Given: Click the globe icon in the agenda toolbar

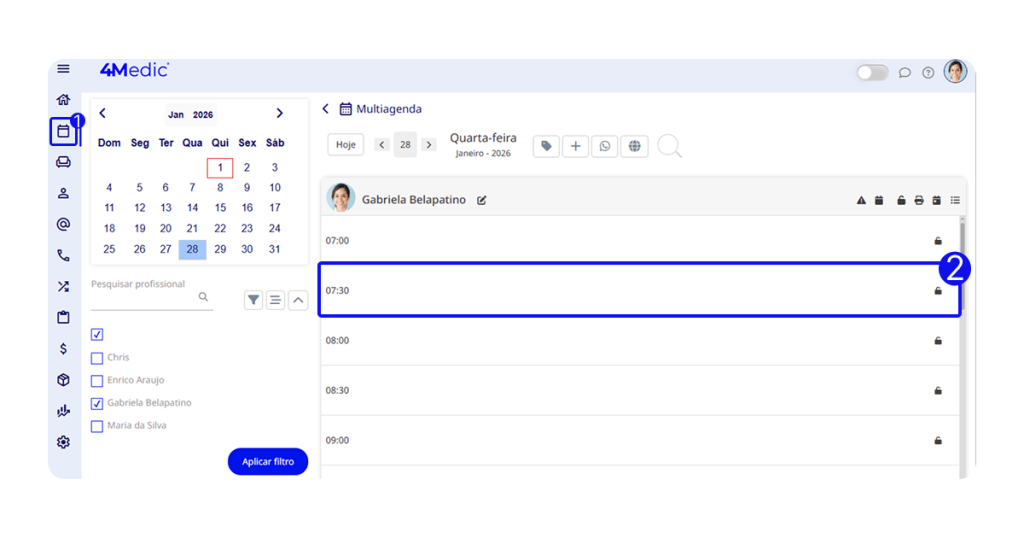Looking at the screenshot, I should [x=634, y=146].
